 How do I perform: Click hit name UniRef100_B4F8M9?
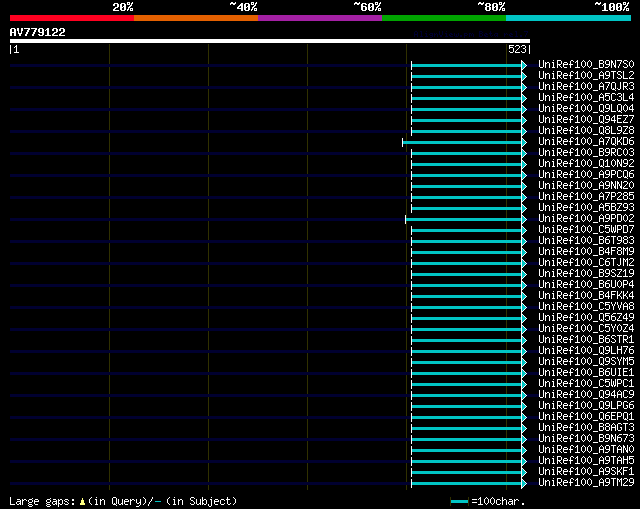(586, 252)
